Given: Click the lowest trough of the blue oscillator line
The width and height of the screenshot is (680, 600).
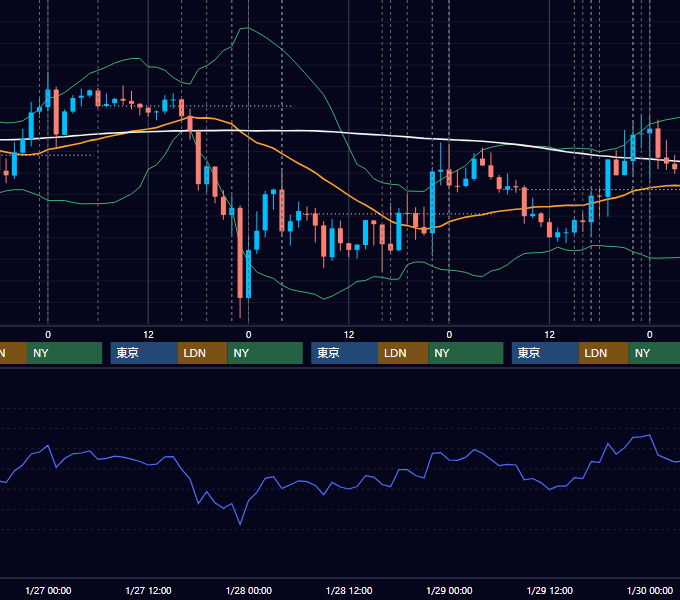Looking at the screenshot, I should [x=240, y=525].
